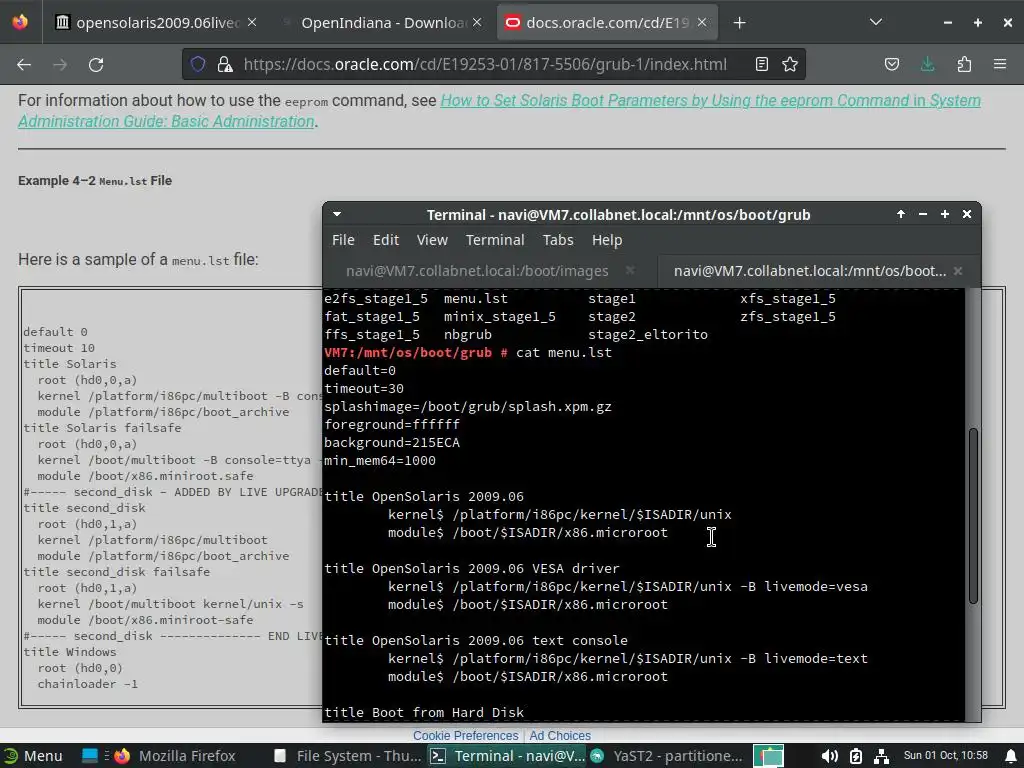Click 'title Boot from Hard Disk' line
The width and height of the screenshot is (1024, 768).
[x=424, y=712]
